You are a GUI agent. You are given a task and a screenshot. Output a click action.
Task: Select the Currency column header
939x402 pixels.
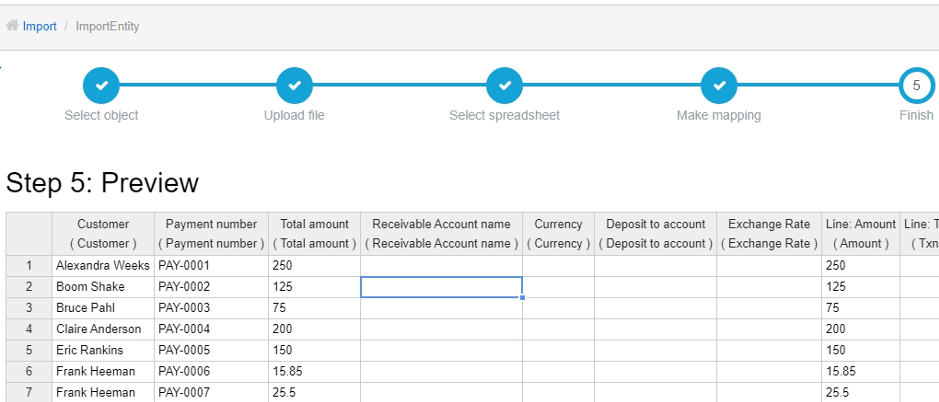coord(558,234)
